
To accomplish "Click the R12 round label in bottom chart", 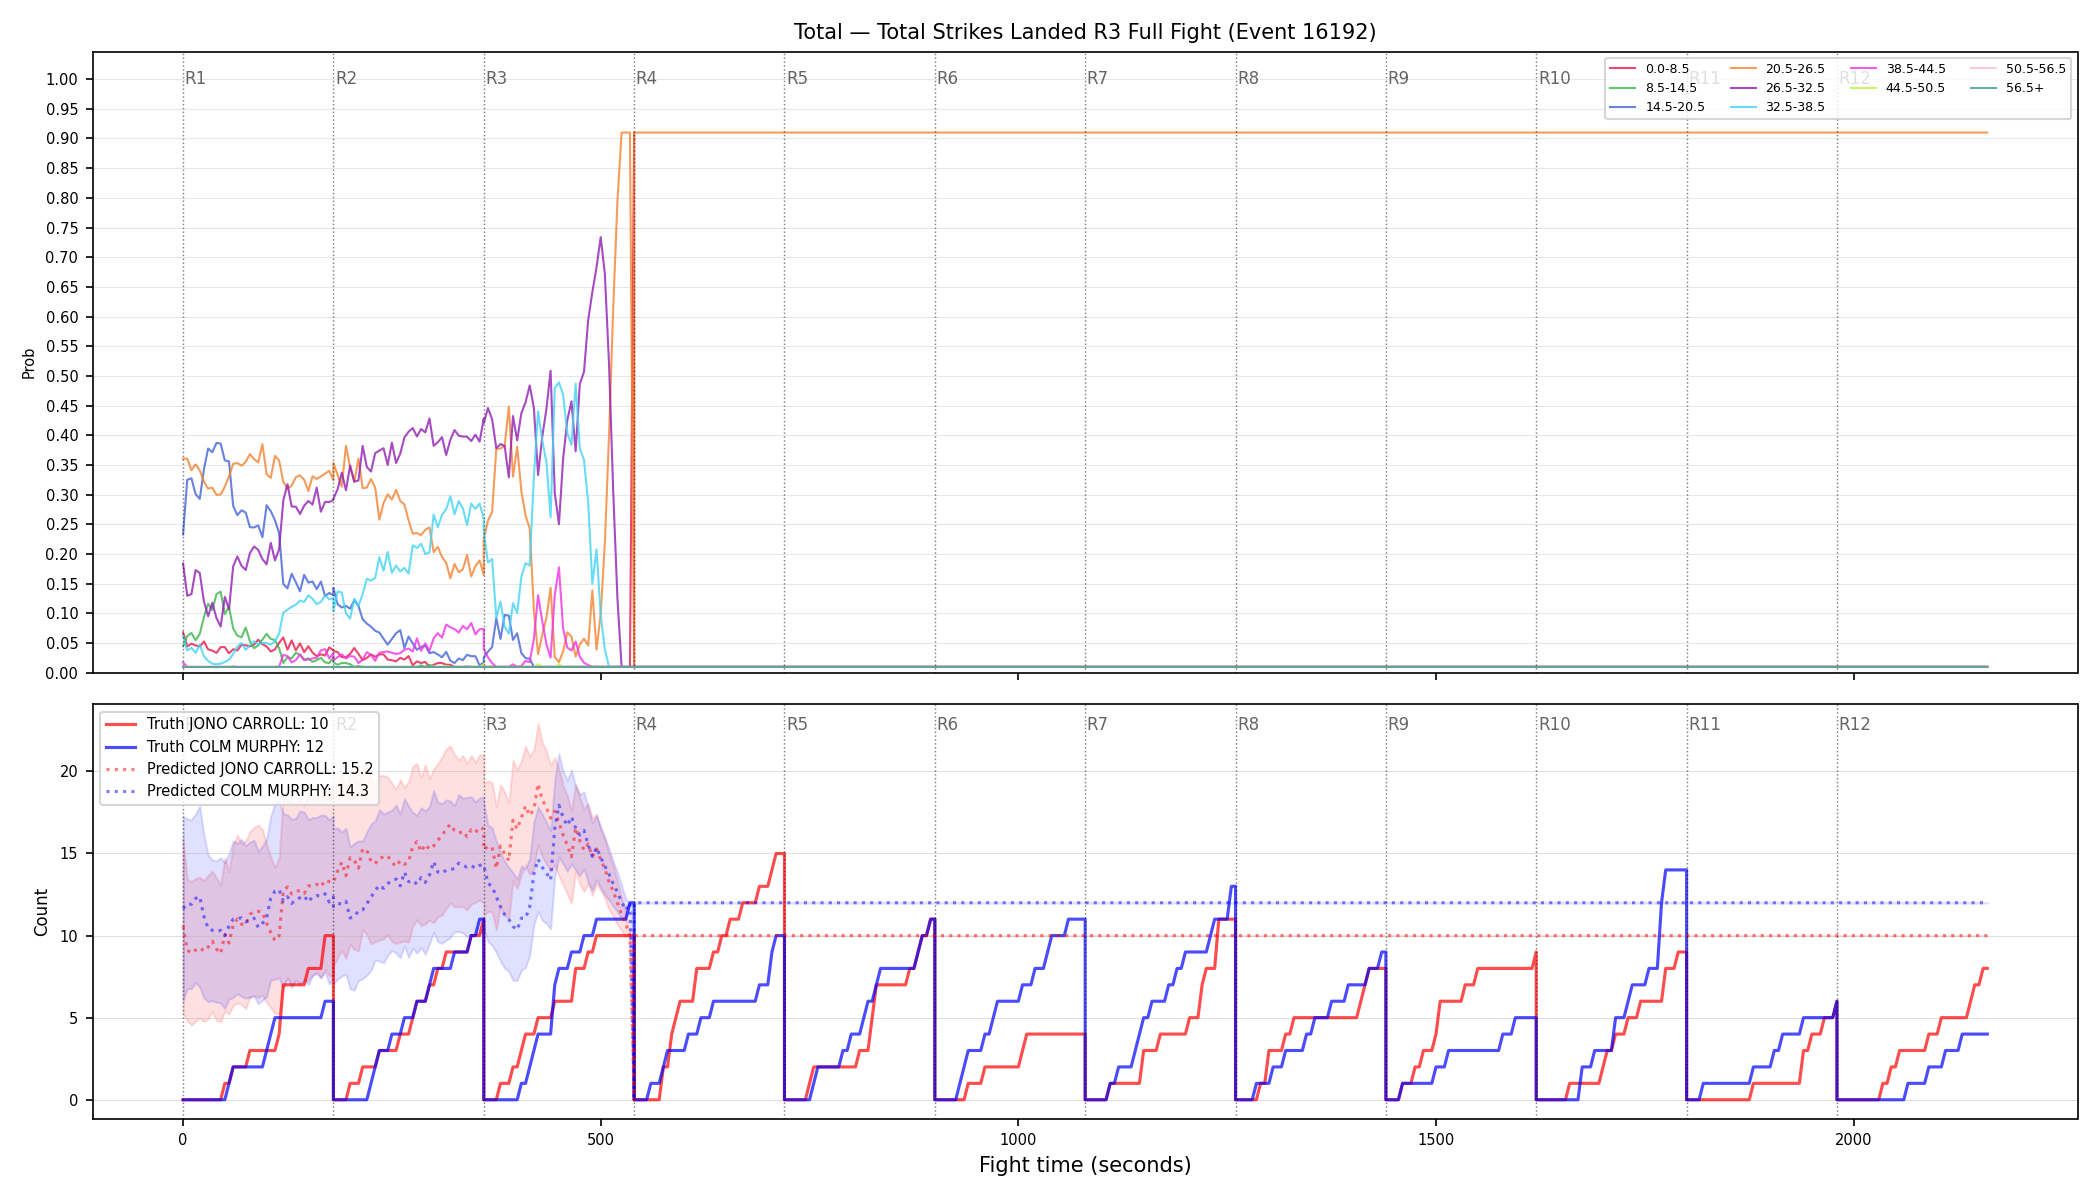I will pos(1854,724).
